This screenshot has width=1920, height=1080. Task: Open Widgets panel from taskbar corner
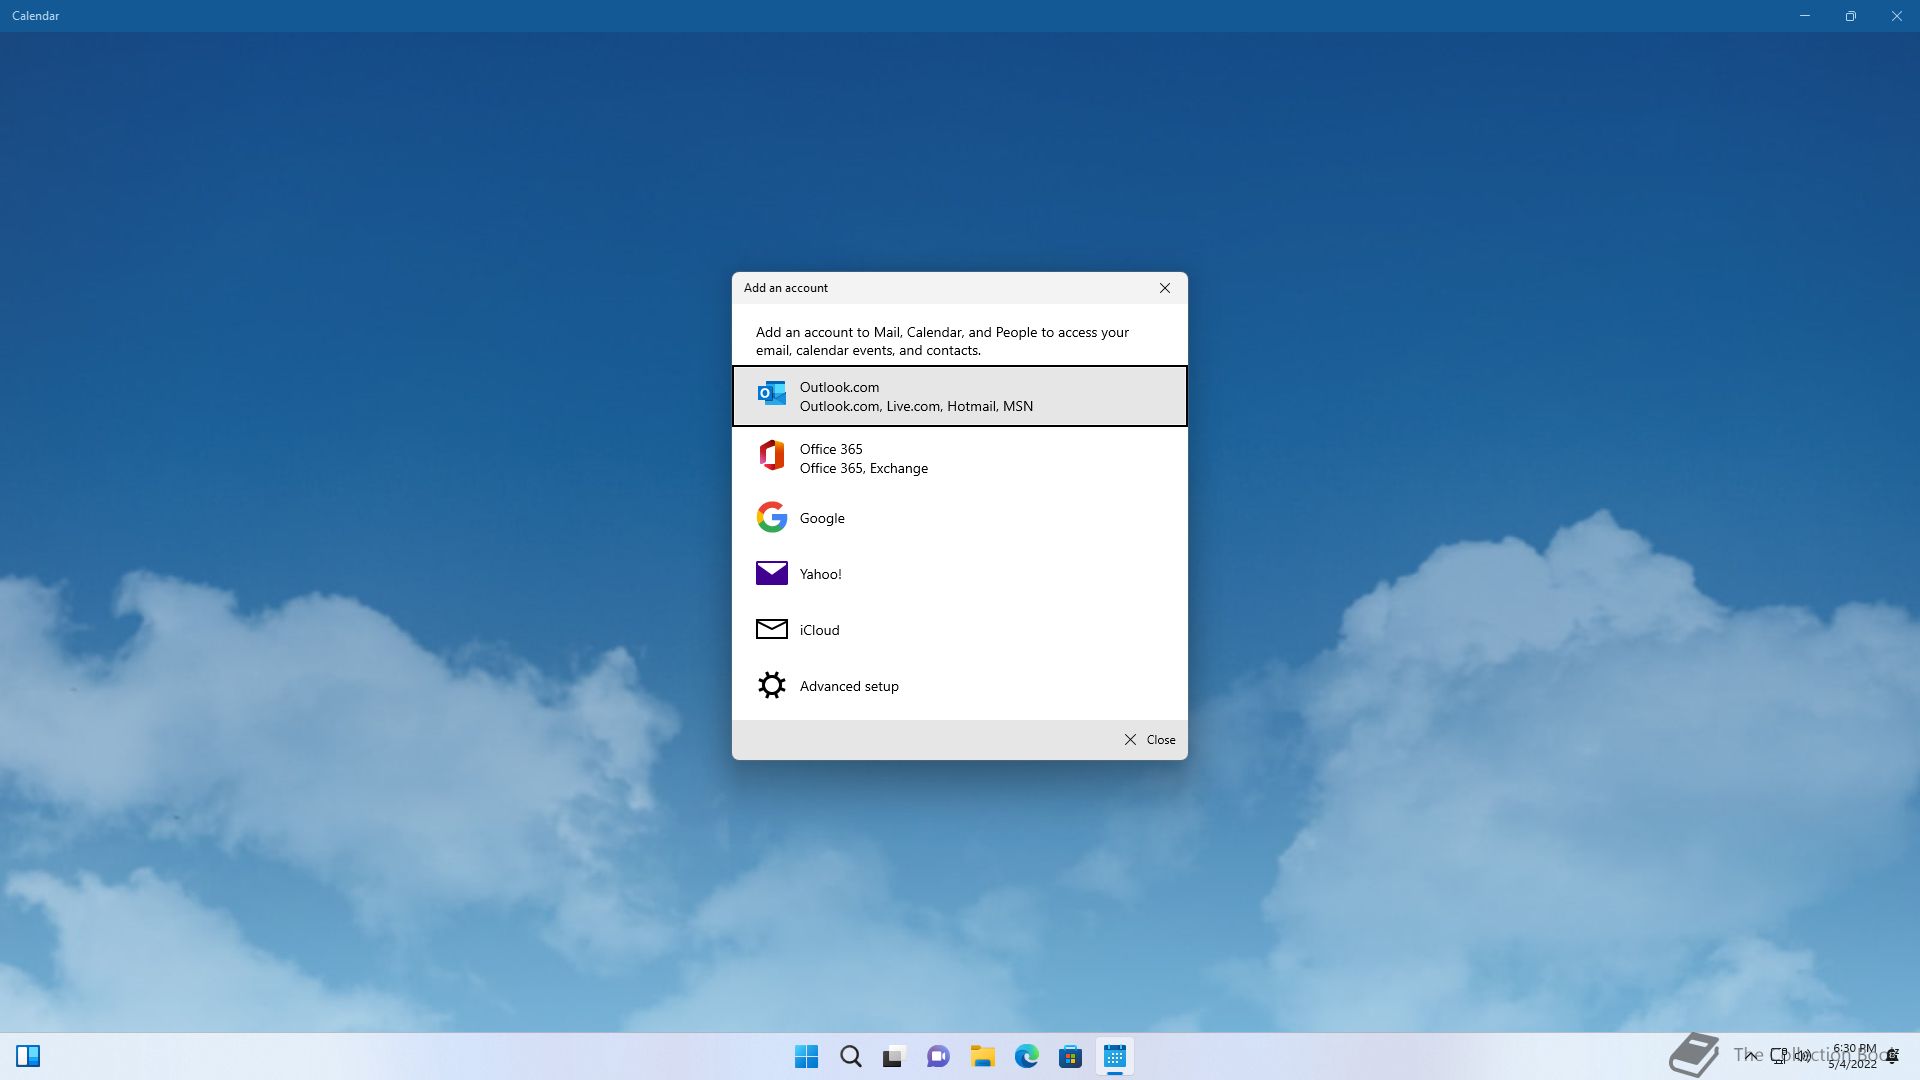pos(28,1056)
